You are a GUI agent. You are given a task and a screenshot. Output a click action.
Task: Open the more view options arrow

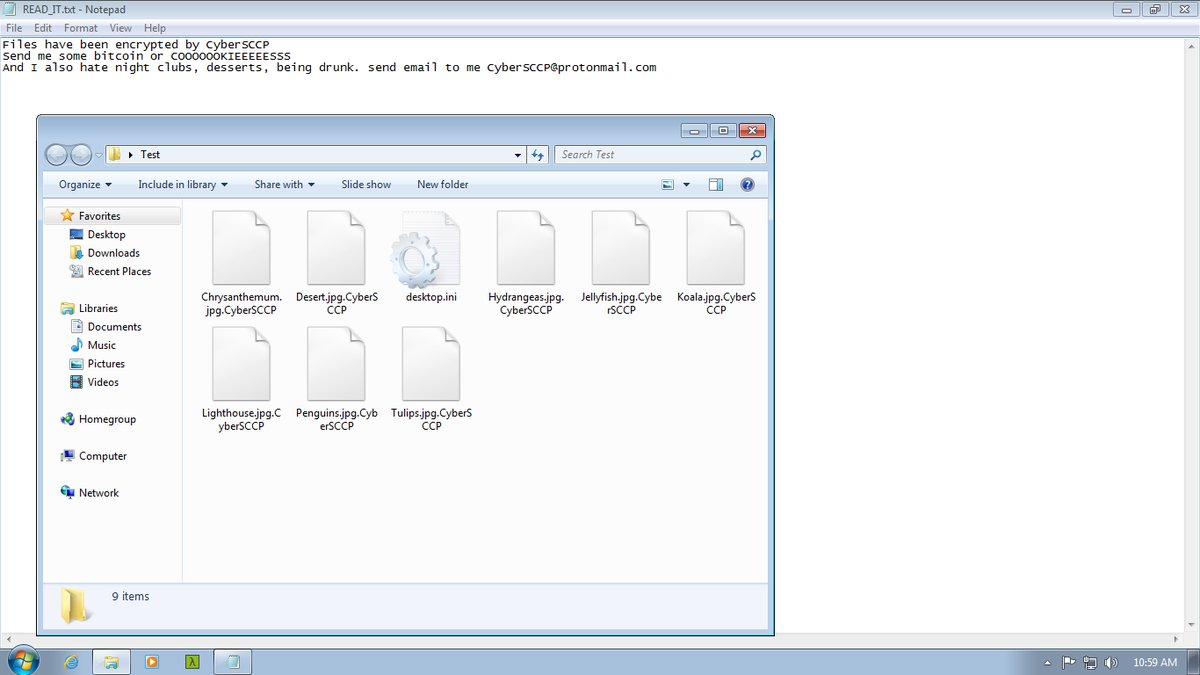pyautogui.click(x=686, y=185)
